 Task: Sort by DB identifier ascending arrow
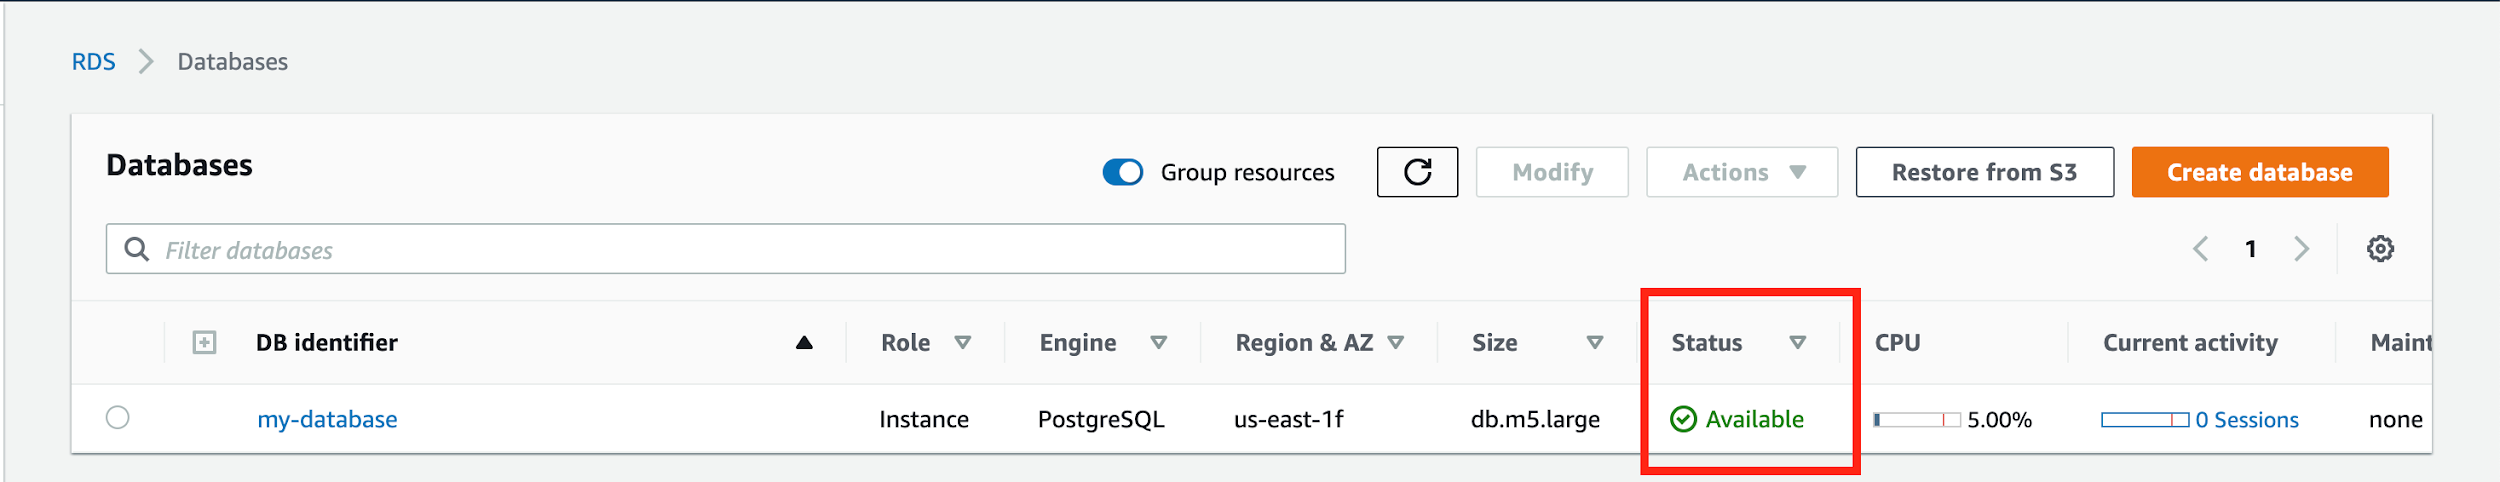tap(804, 343)
